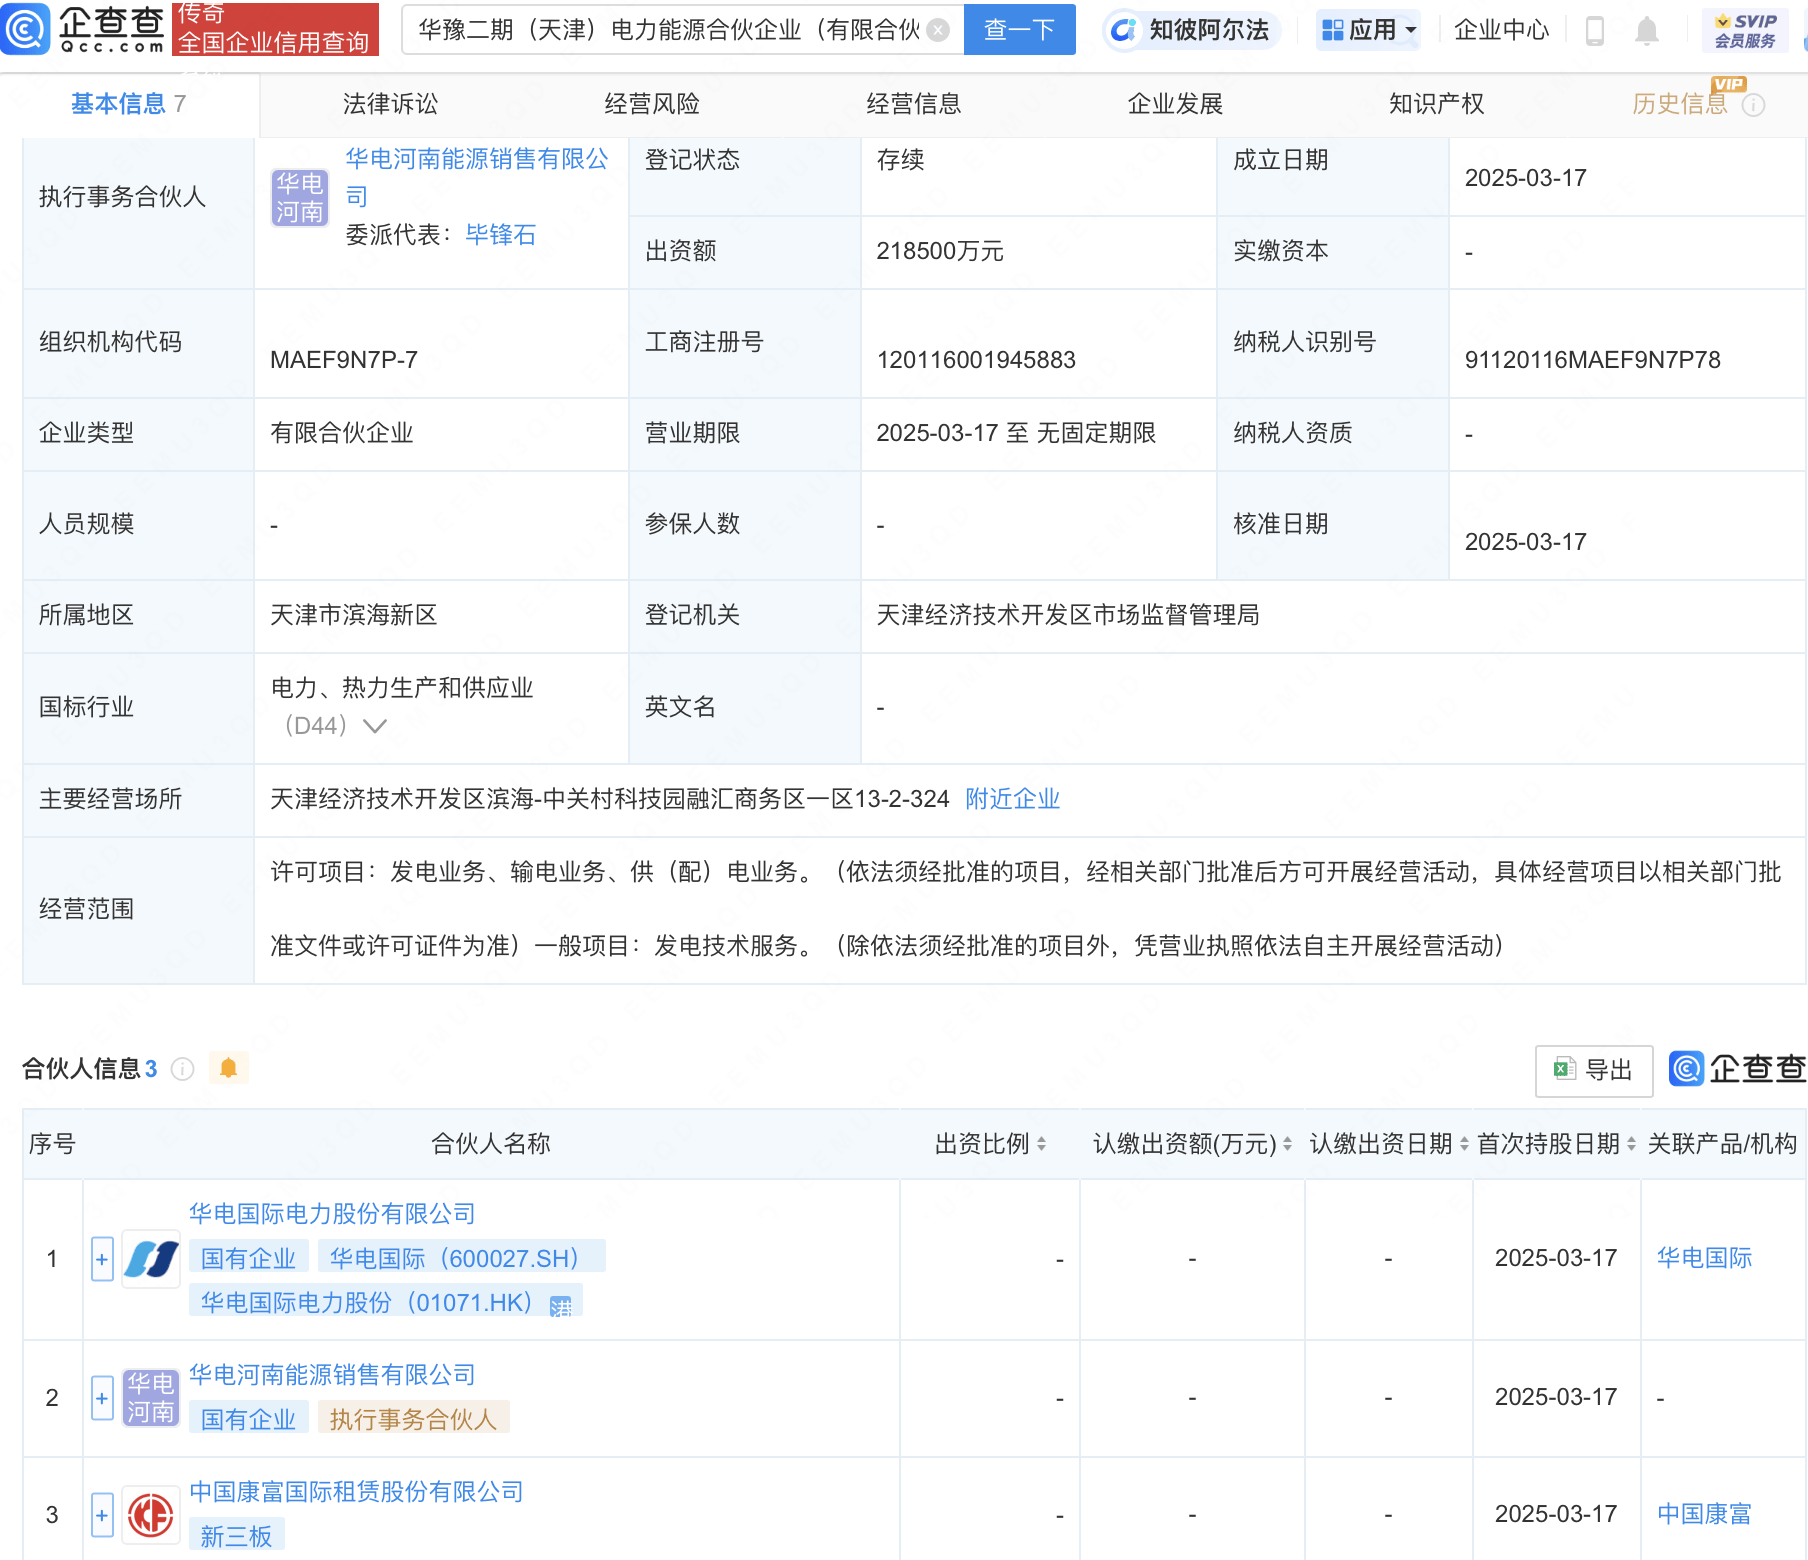Open notifications bell in header
Screen dimensions: 1808x1560
pyautogui.click(x=1647, y=31)
